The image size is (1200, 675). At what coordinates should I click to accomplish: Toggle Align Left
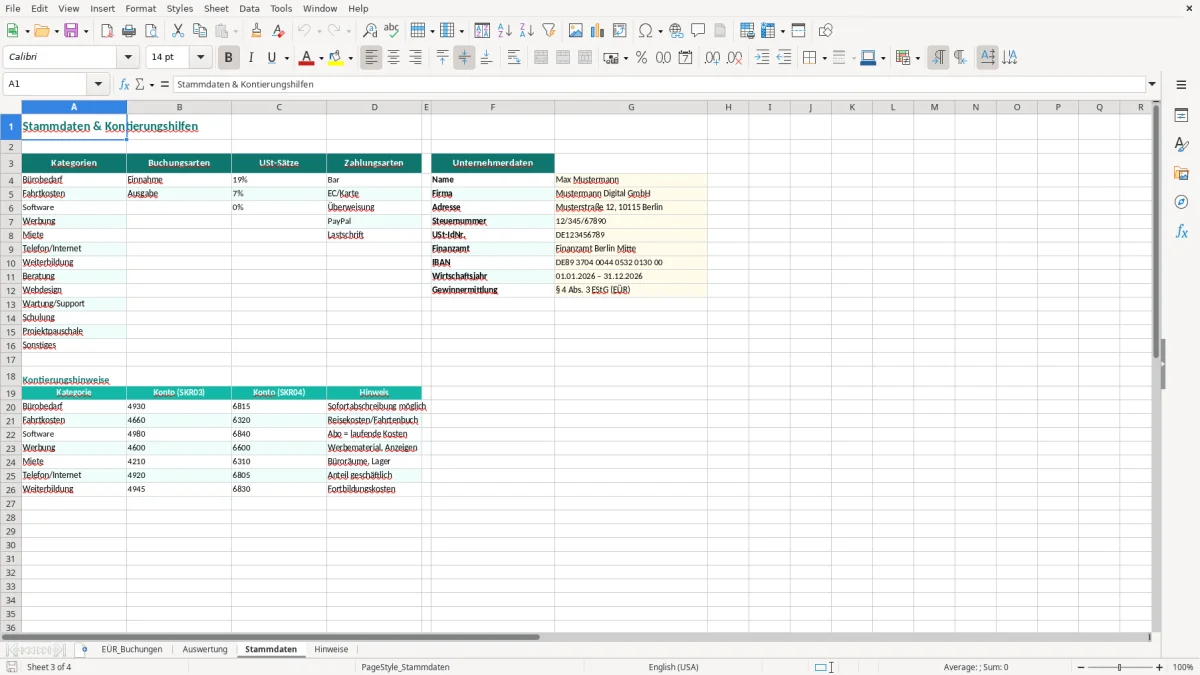pyautogui.click(x=371, y=58)
